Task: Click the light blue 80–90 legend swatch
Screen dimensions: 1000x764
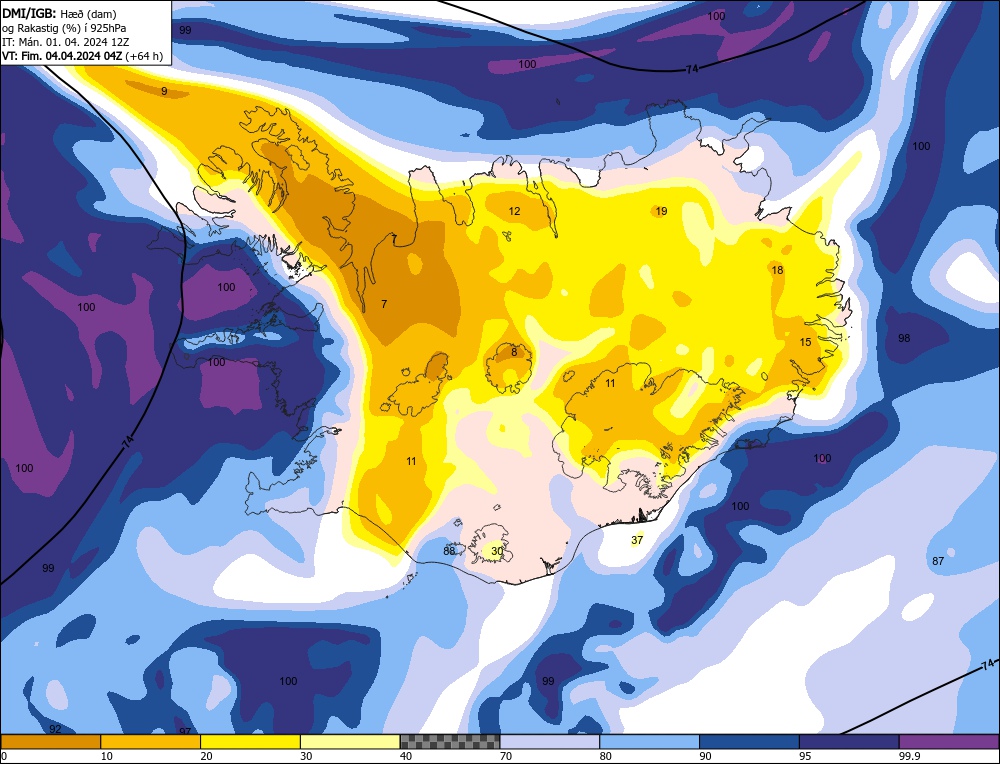Action: pos(649,742)
